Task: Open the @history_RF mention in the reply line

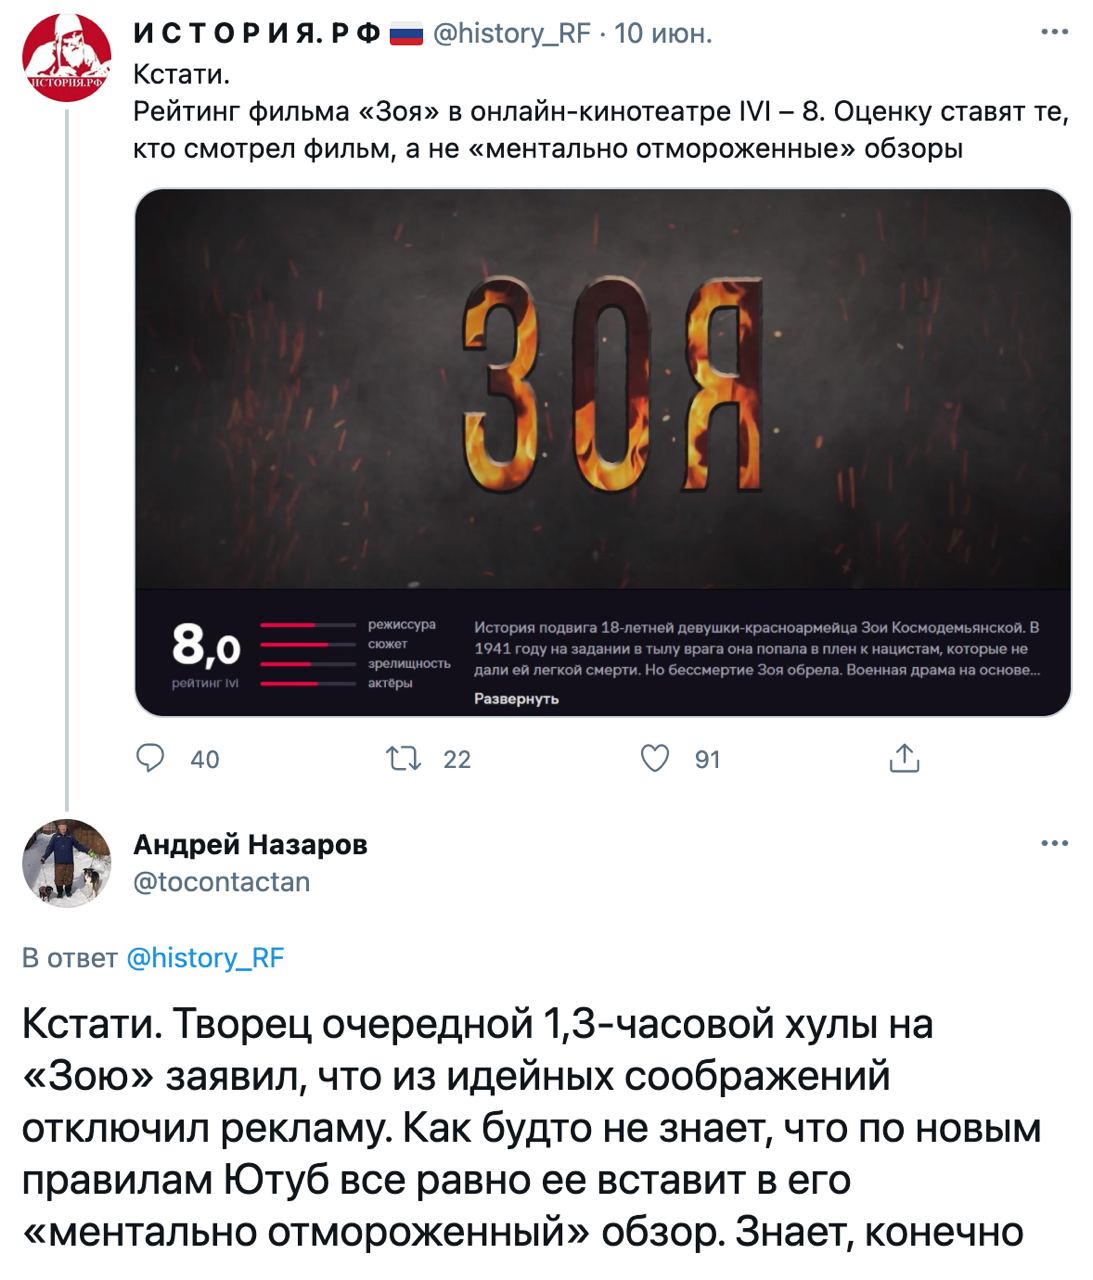Action: pos(206,958)
